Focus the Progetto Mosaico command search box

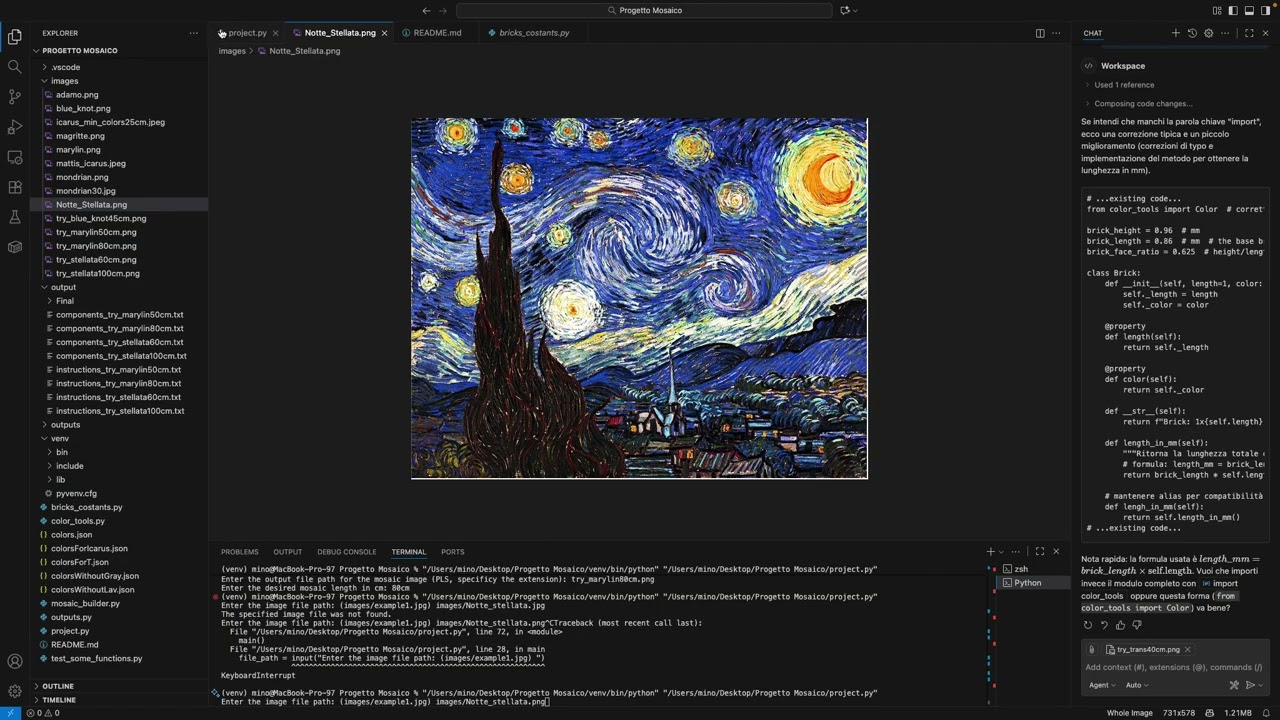644,10
